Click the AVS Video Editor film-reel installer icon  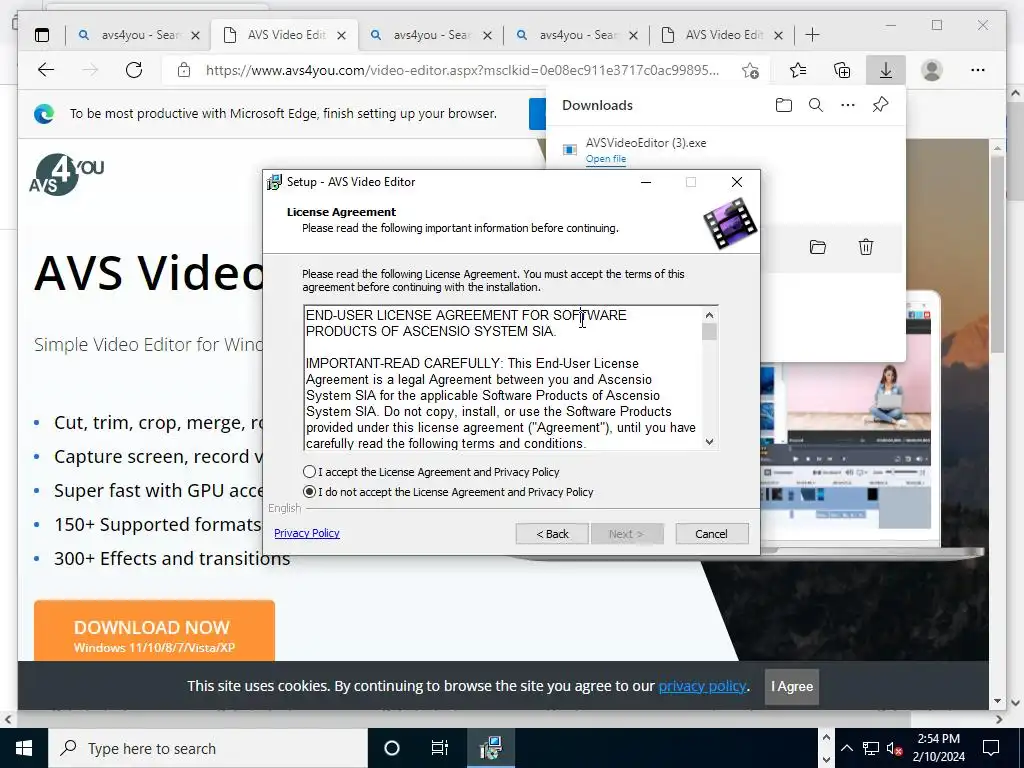point(730,223)
